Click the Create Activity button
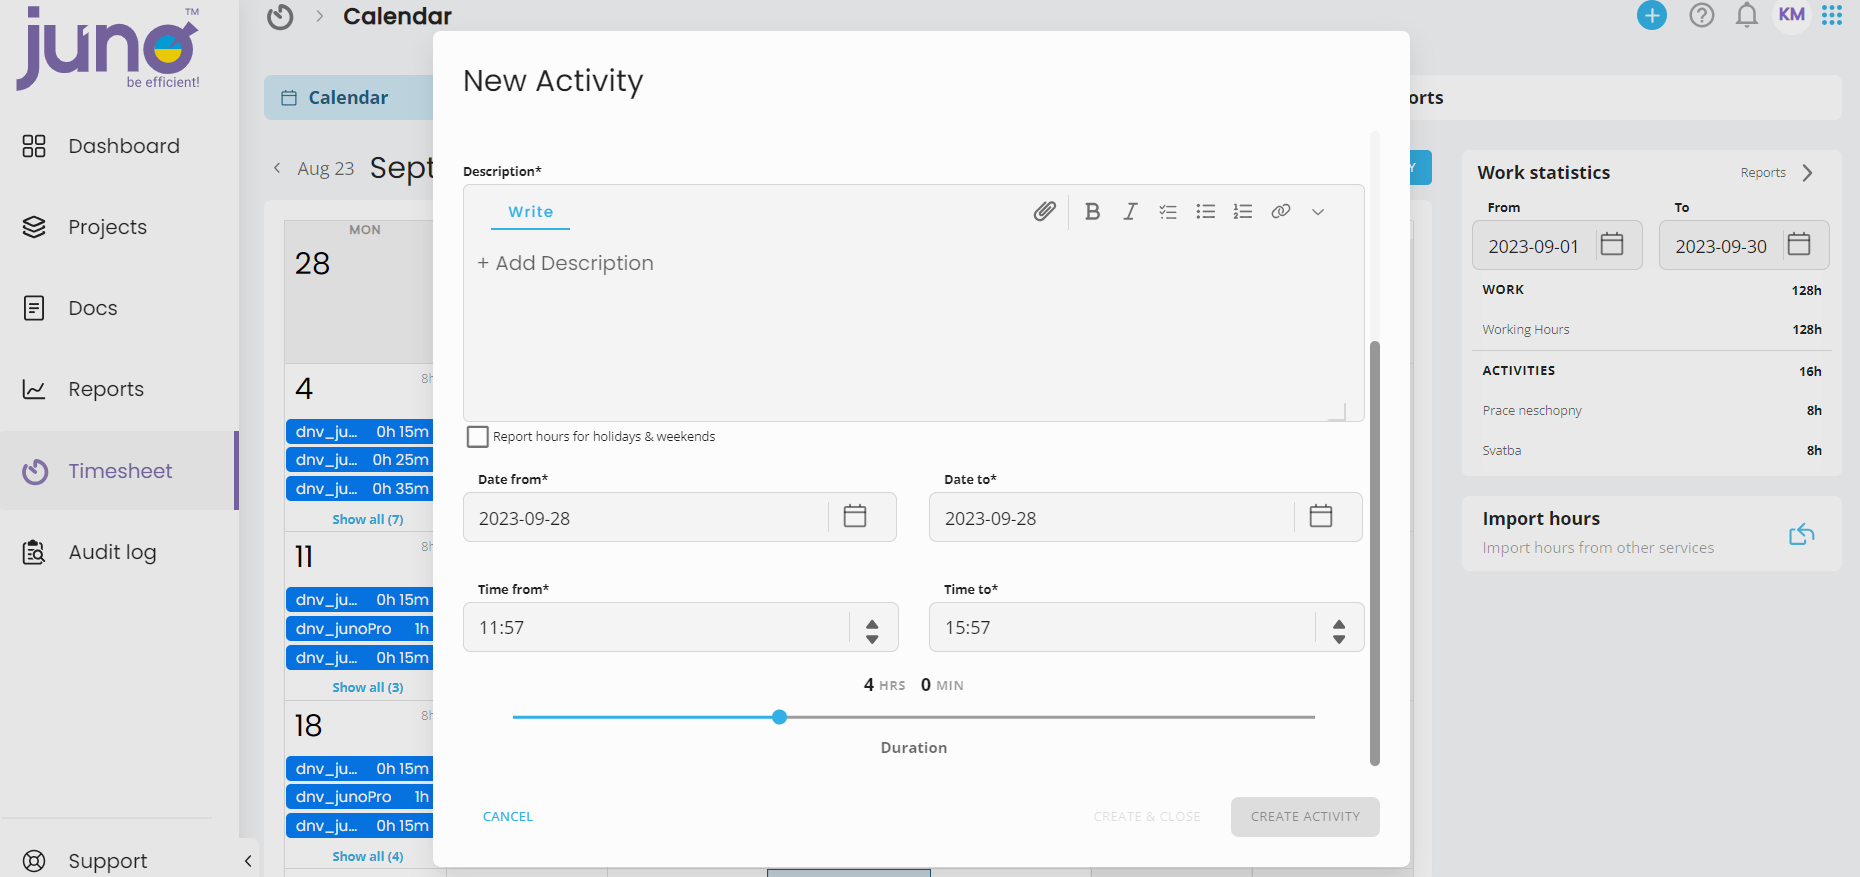The width and height of the screenshot is (1860, 877). tap(1305, 817)
